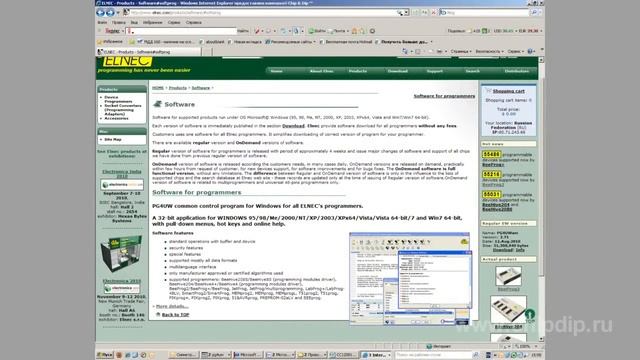Click the More details link
Viewport: 640px width, 360px height.
172,306
